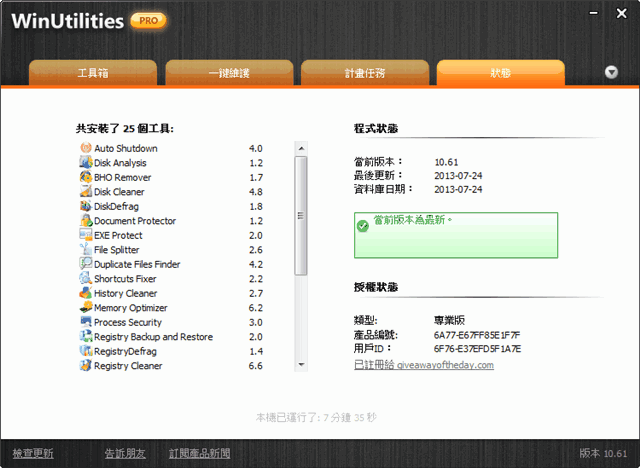
Task: Click the Memory Optimizer icon
Action: 86,307
